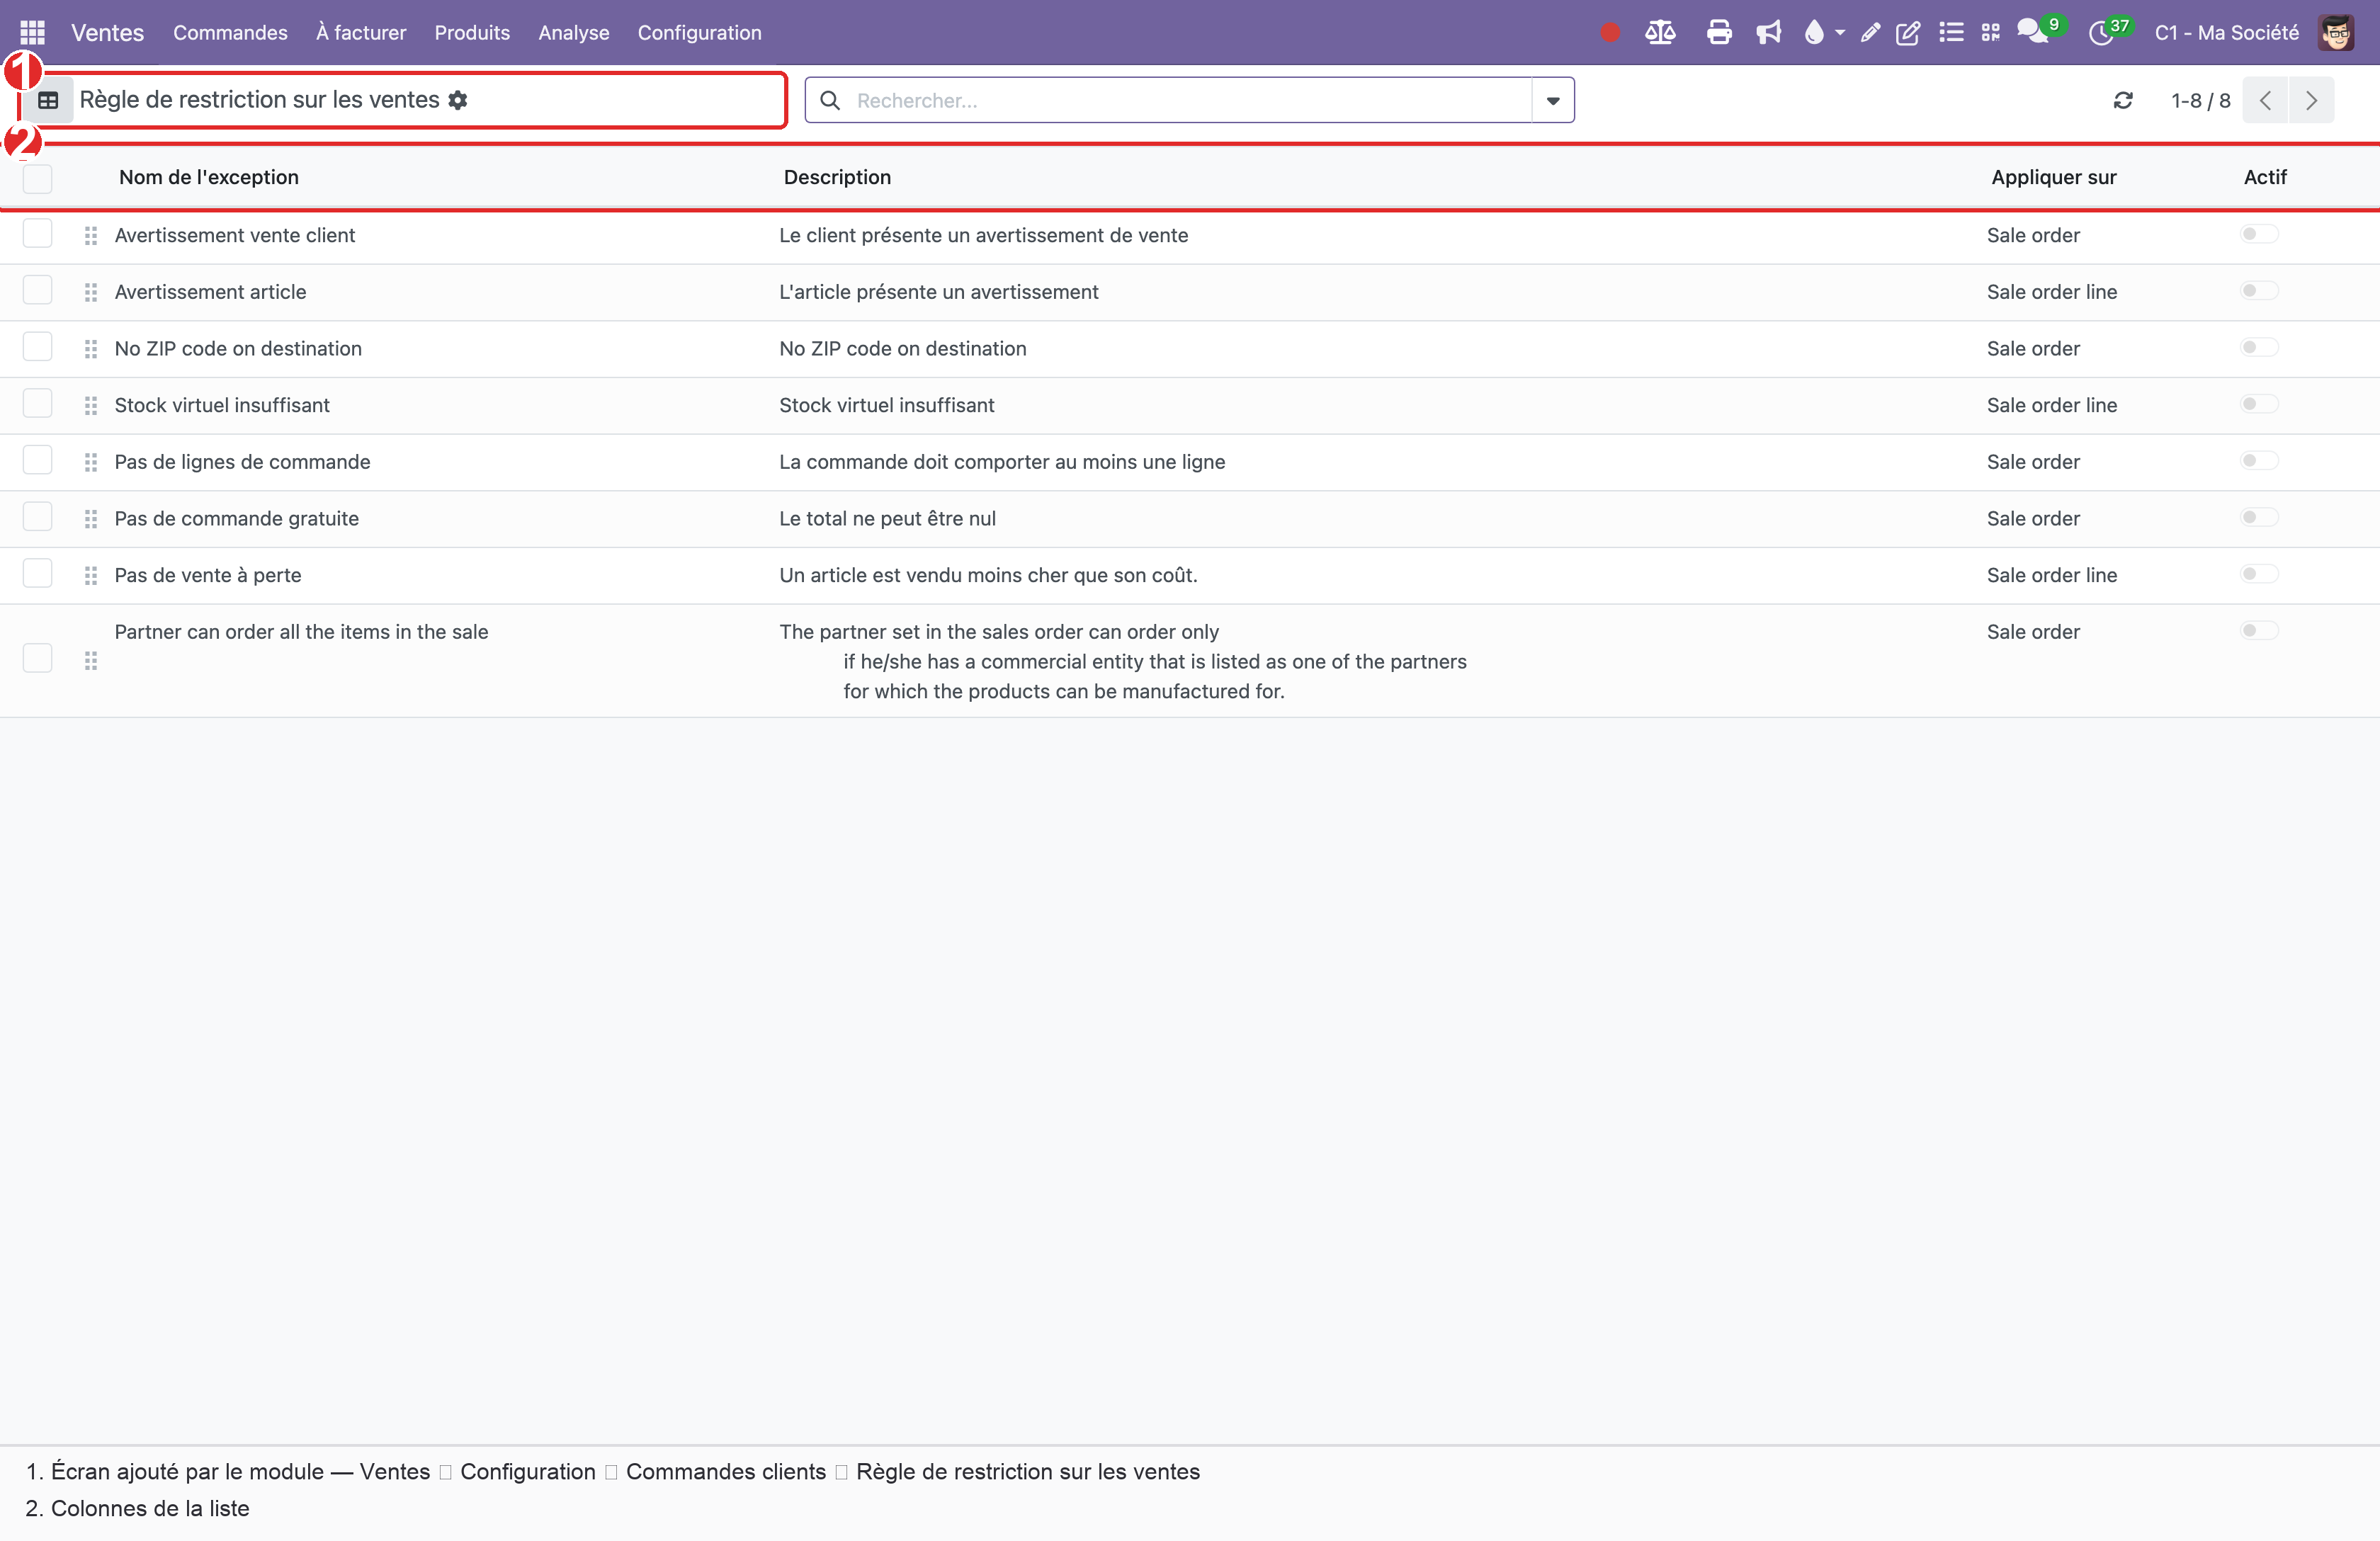Enable Actif for Partner can order all items

2259,630
